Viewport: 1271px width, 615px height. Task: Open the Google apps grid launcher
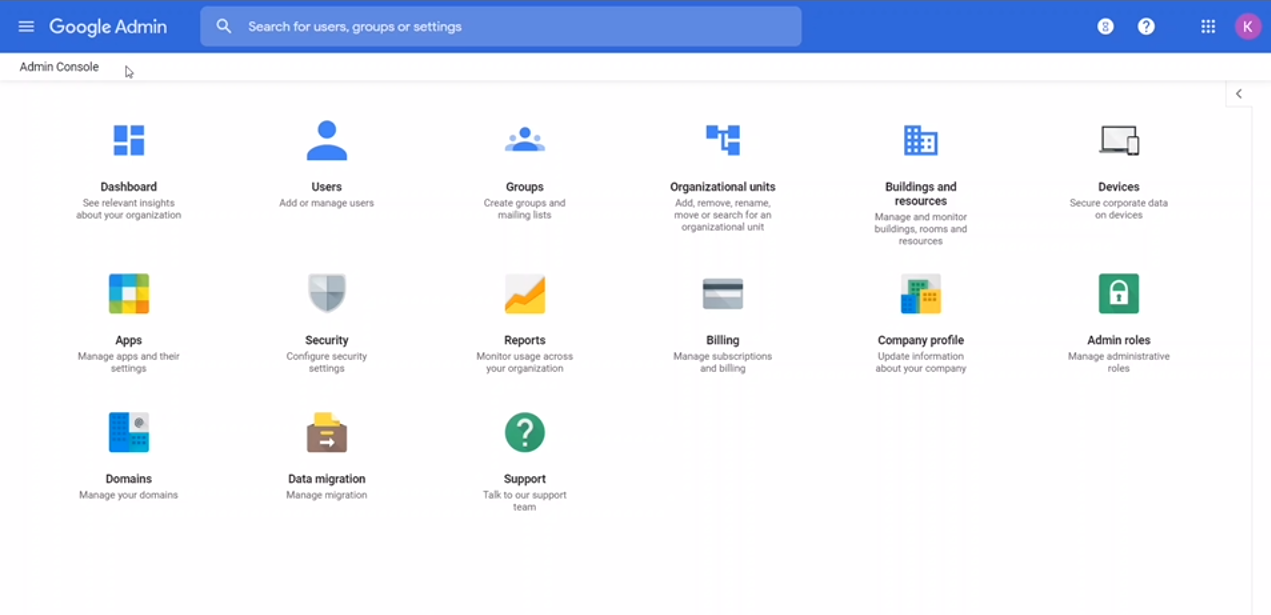[1208, 27]
